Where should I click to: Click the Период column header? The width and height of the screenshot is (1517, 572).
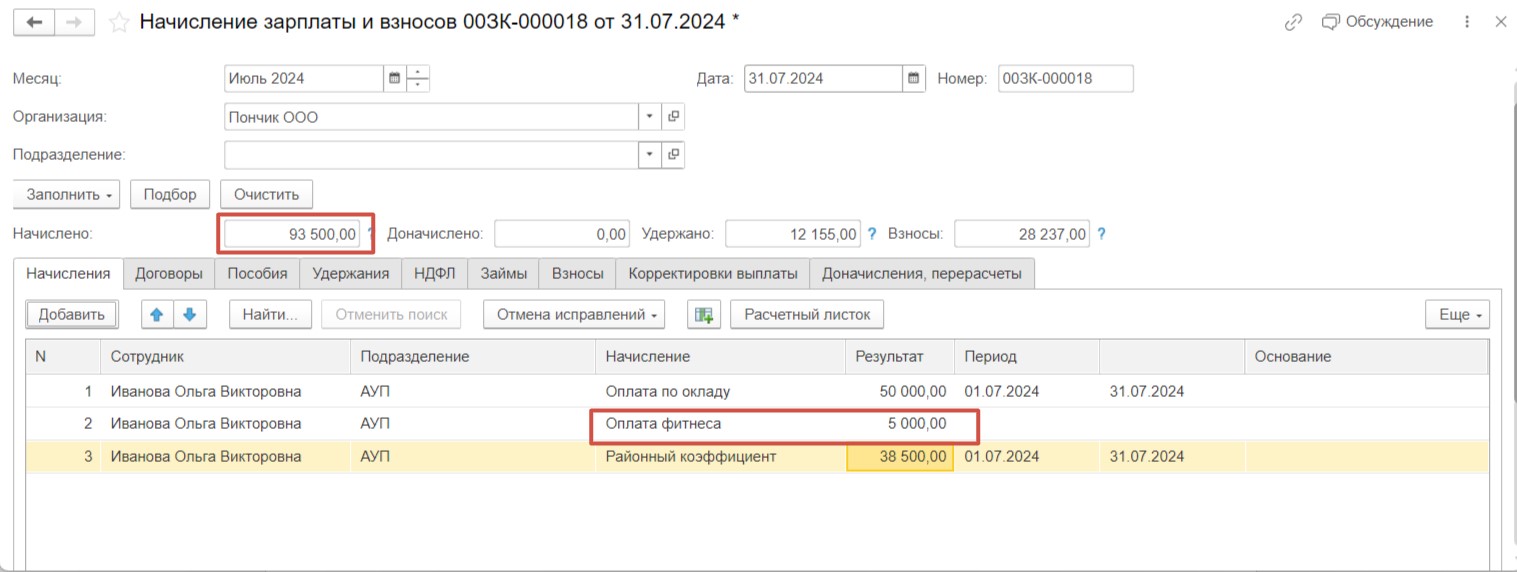(x=1026, y=356)
